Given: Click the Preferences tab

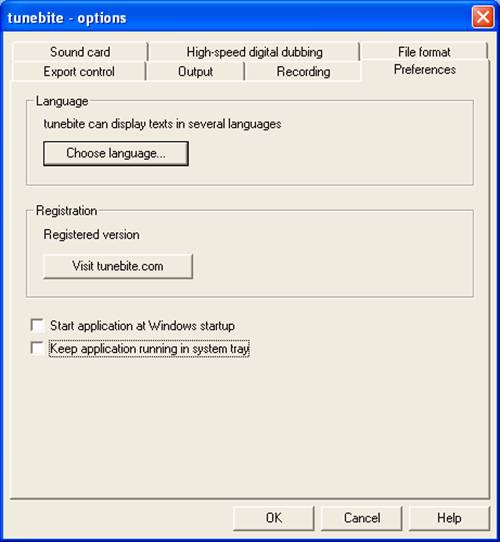Looking at the screenshot, I should (x=425, y=70).
